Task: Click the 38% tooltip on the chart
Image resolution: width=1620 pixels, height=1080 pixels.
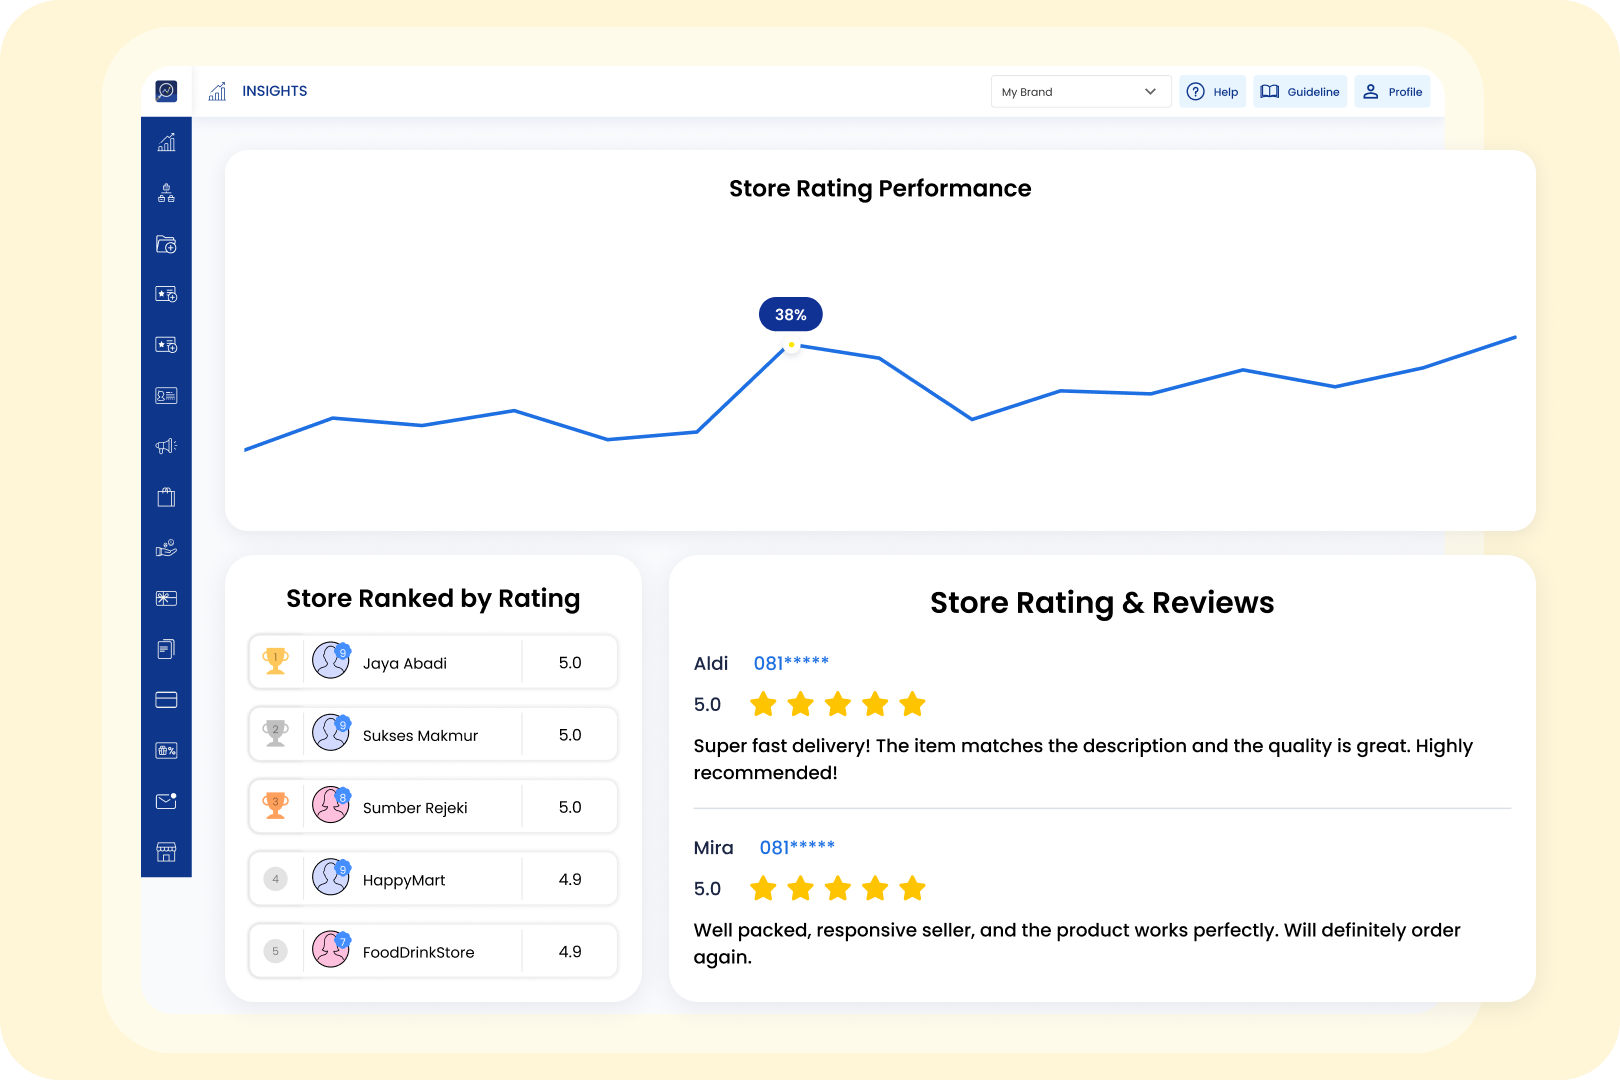Action: click(791, 314)
